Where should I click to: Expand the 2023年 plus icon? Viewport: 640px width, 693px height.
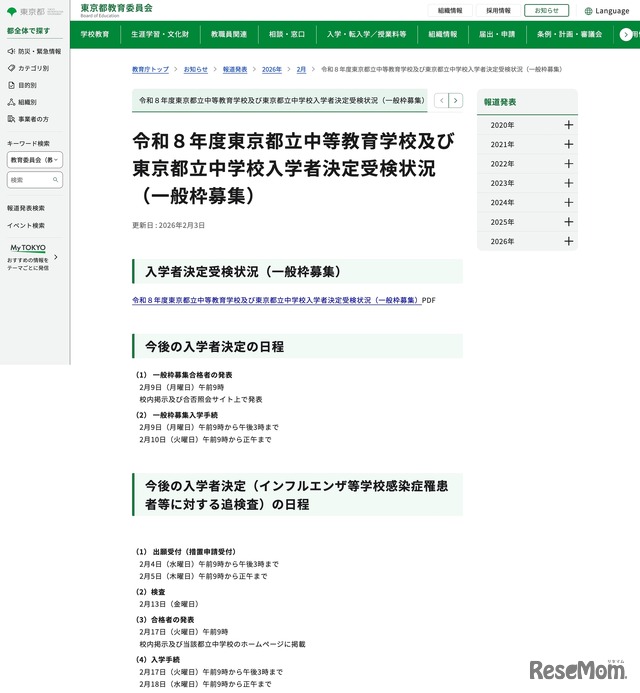point(569,183)
